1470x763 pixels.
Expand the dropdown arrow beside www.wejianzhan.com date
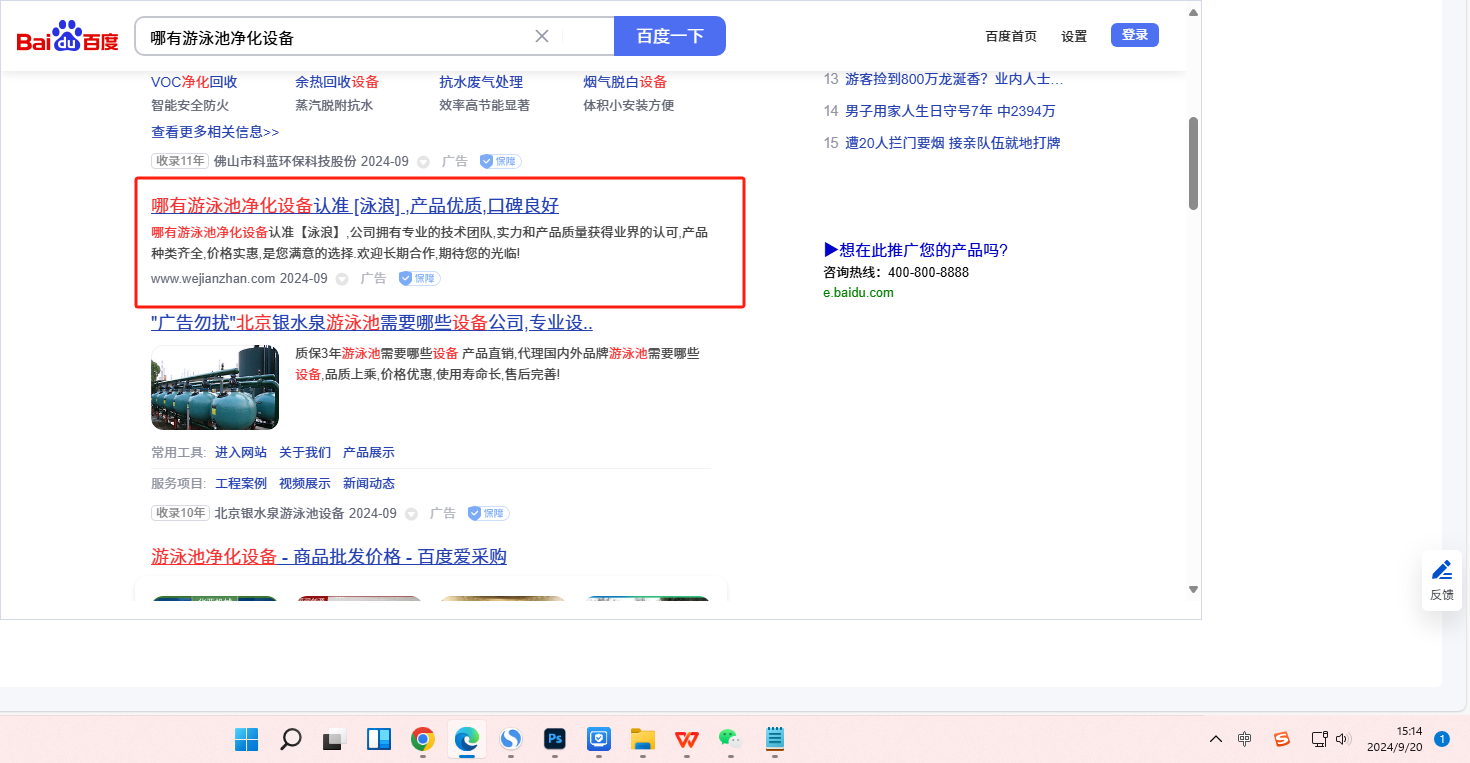(x=342, y=280)
